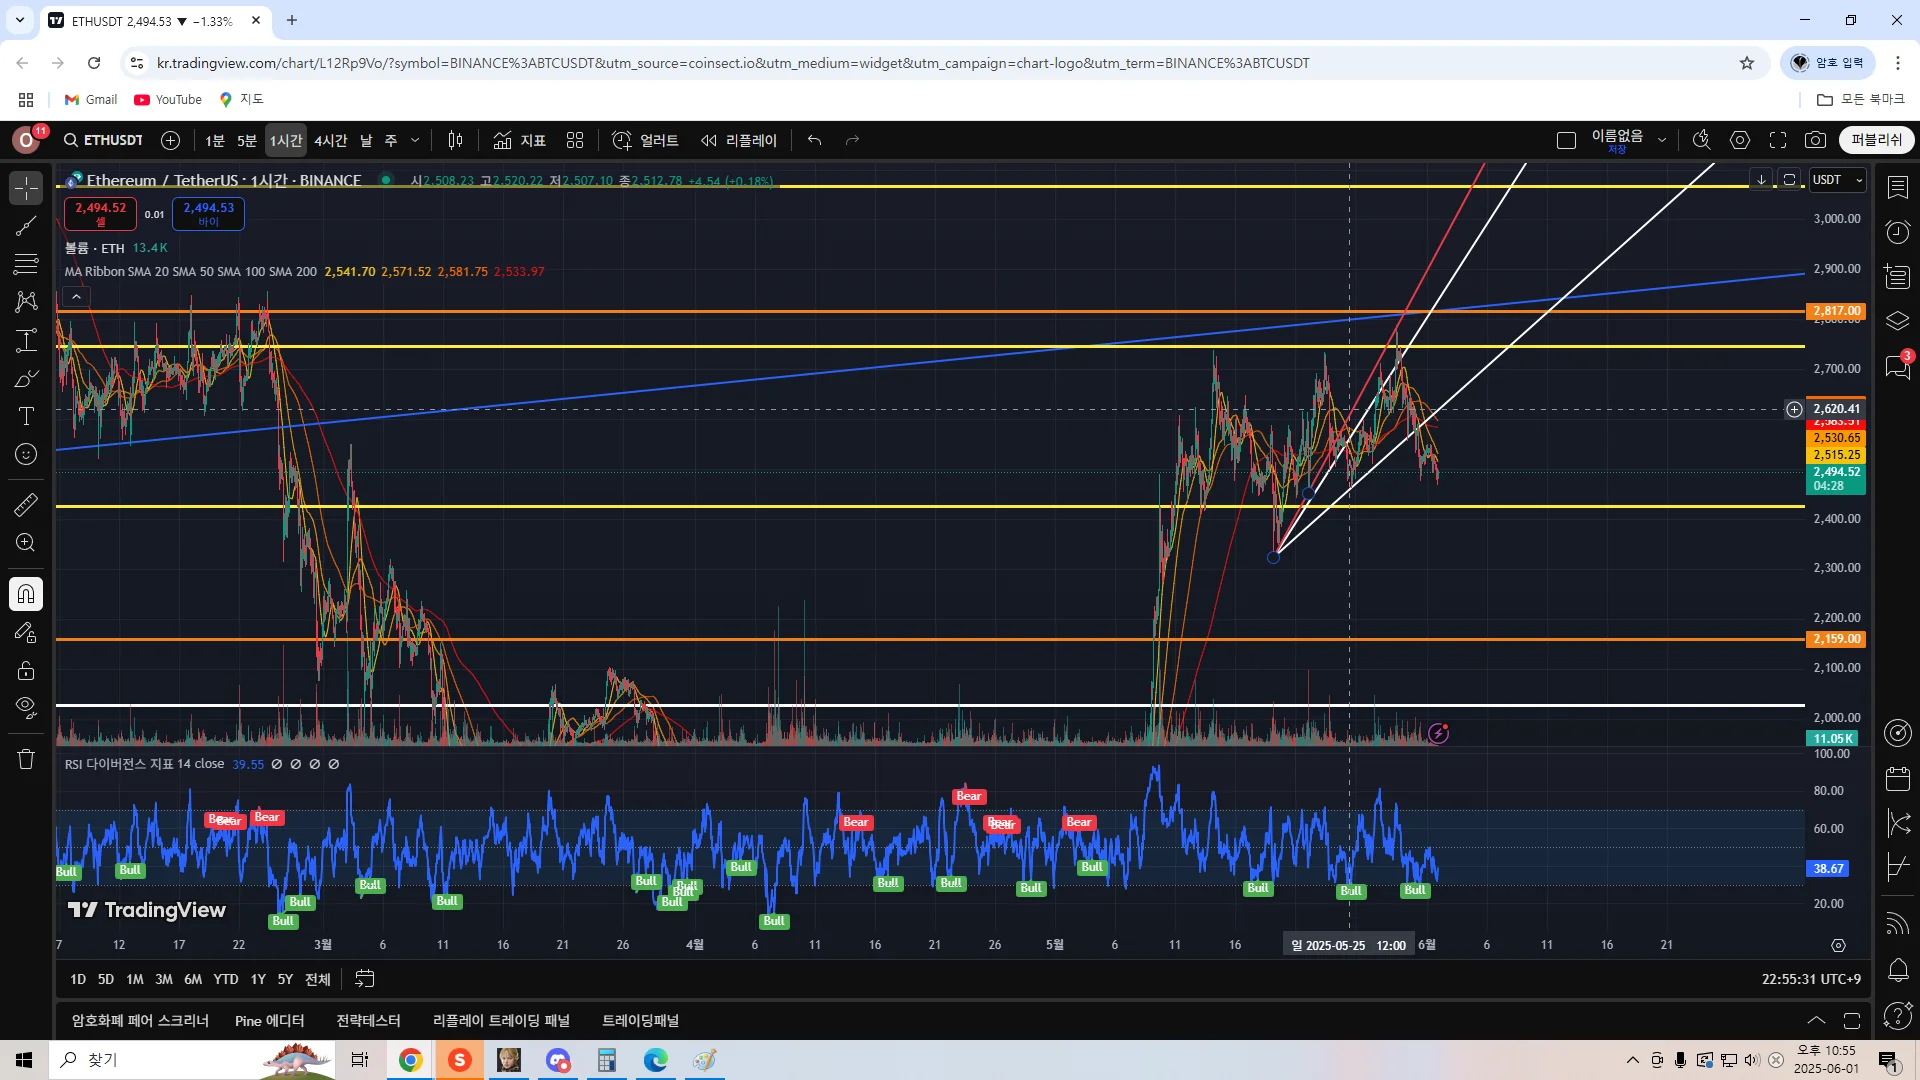The image size is (1920, 1080).
Task: Toggle the magnet snap mode
Action: (x=26, y=595)
